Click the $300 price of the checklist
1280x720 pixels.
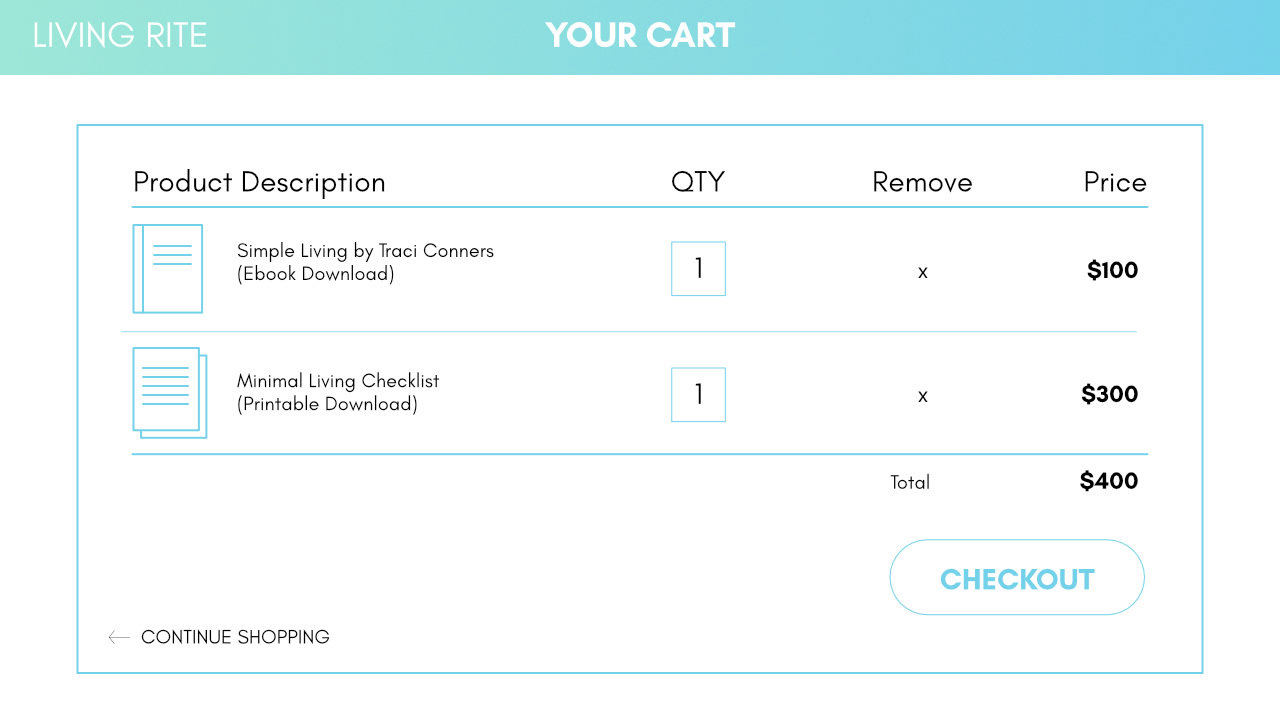pyautogui.click(x=1110, y=394)
